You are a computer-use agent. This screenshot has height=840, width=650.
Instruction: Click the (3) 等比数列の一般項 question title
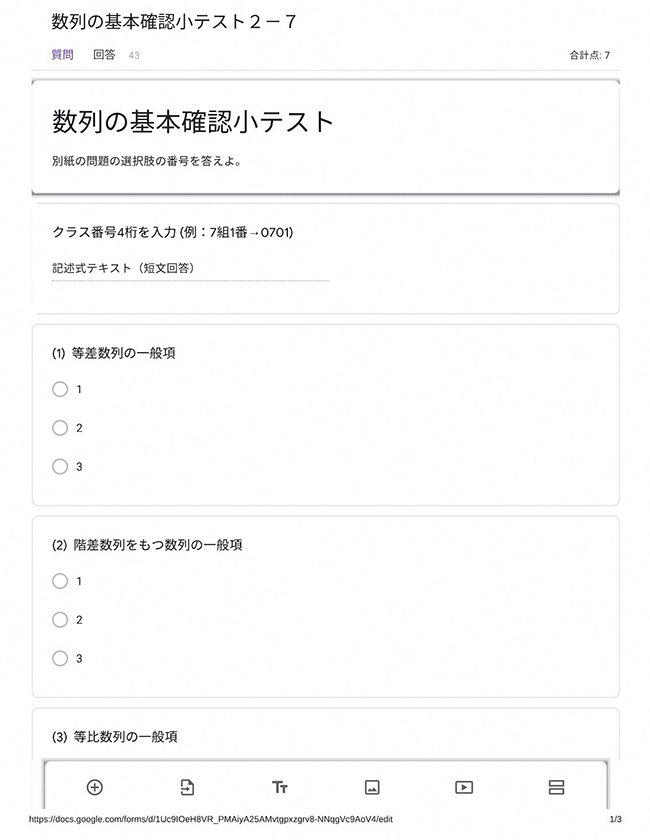pos(115,737)
